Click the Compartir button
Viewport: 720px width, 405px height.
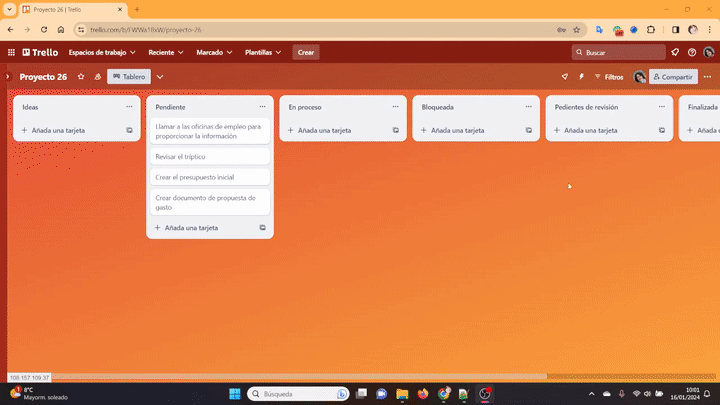673,77
